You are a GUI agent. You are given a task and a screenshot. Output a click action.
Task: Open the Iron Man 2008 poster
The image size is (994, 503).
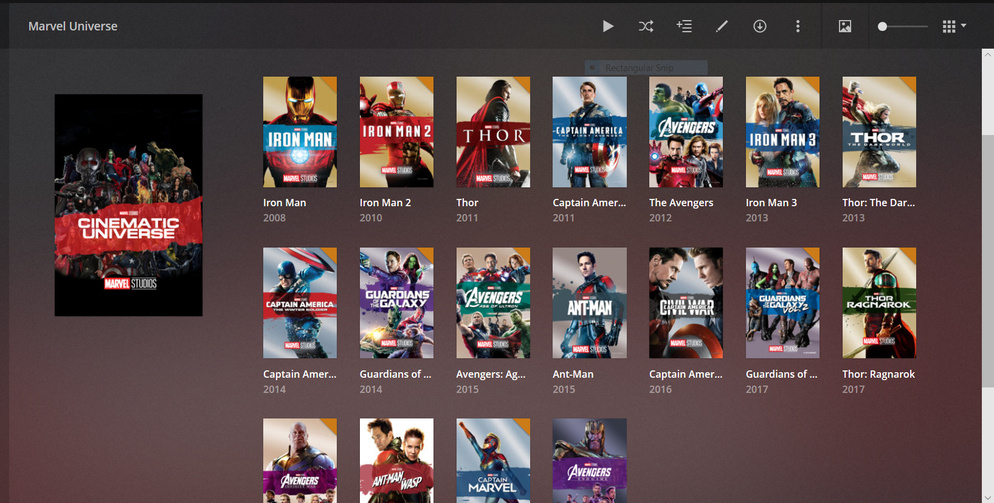pyautogui.click(x=300, y=132)
